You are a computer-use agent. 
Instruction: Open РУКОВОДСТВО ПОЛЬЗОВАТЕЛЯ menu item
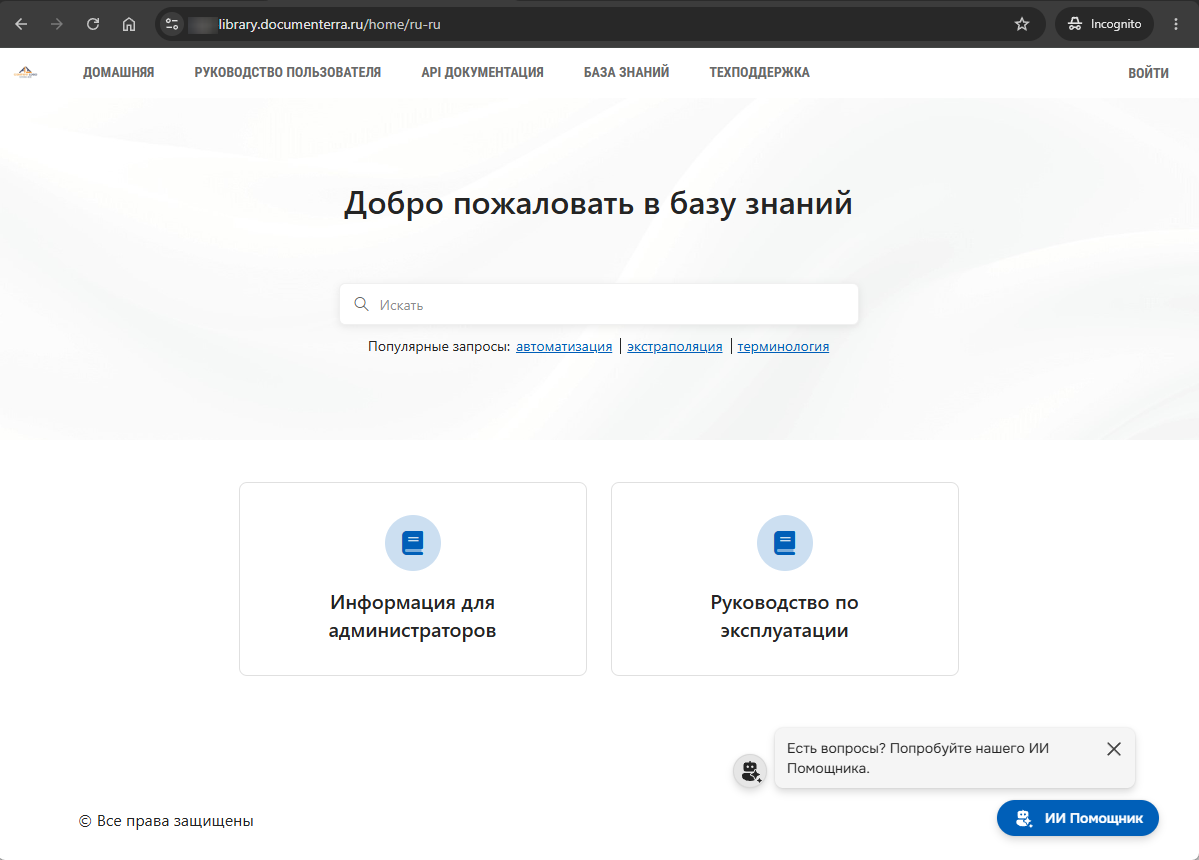[288, 73]
